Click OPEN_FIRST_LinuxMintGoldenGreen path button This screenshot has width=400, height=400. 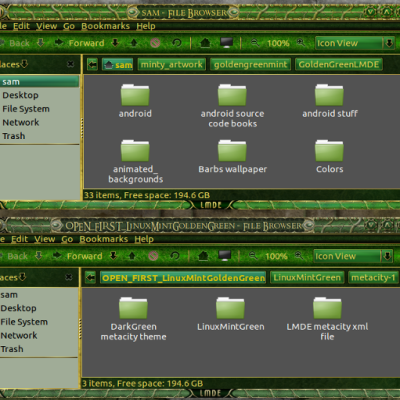pyautogui.click(x=183, y=278)
